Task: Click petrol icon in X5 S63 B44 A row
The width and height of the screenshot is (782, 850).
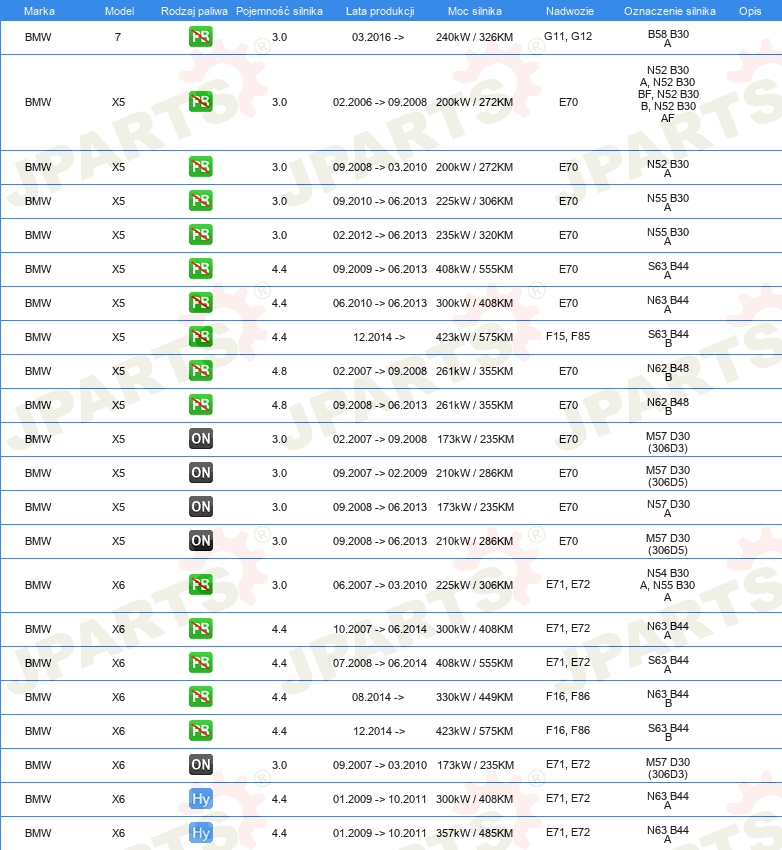Action: tap(201, 269)
